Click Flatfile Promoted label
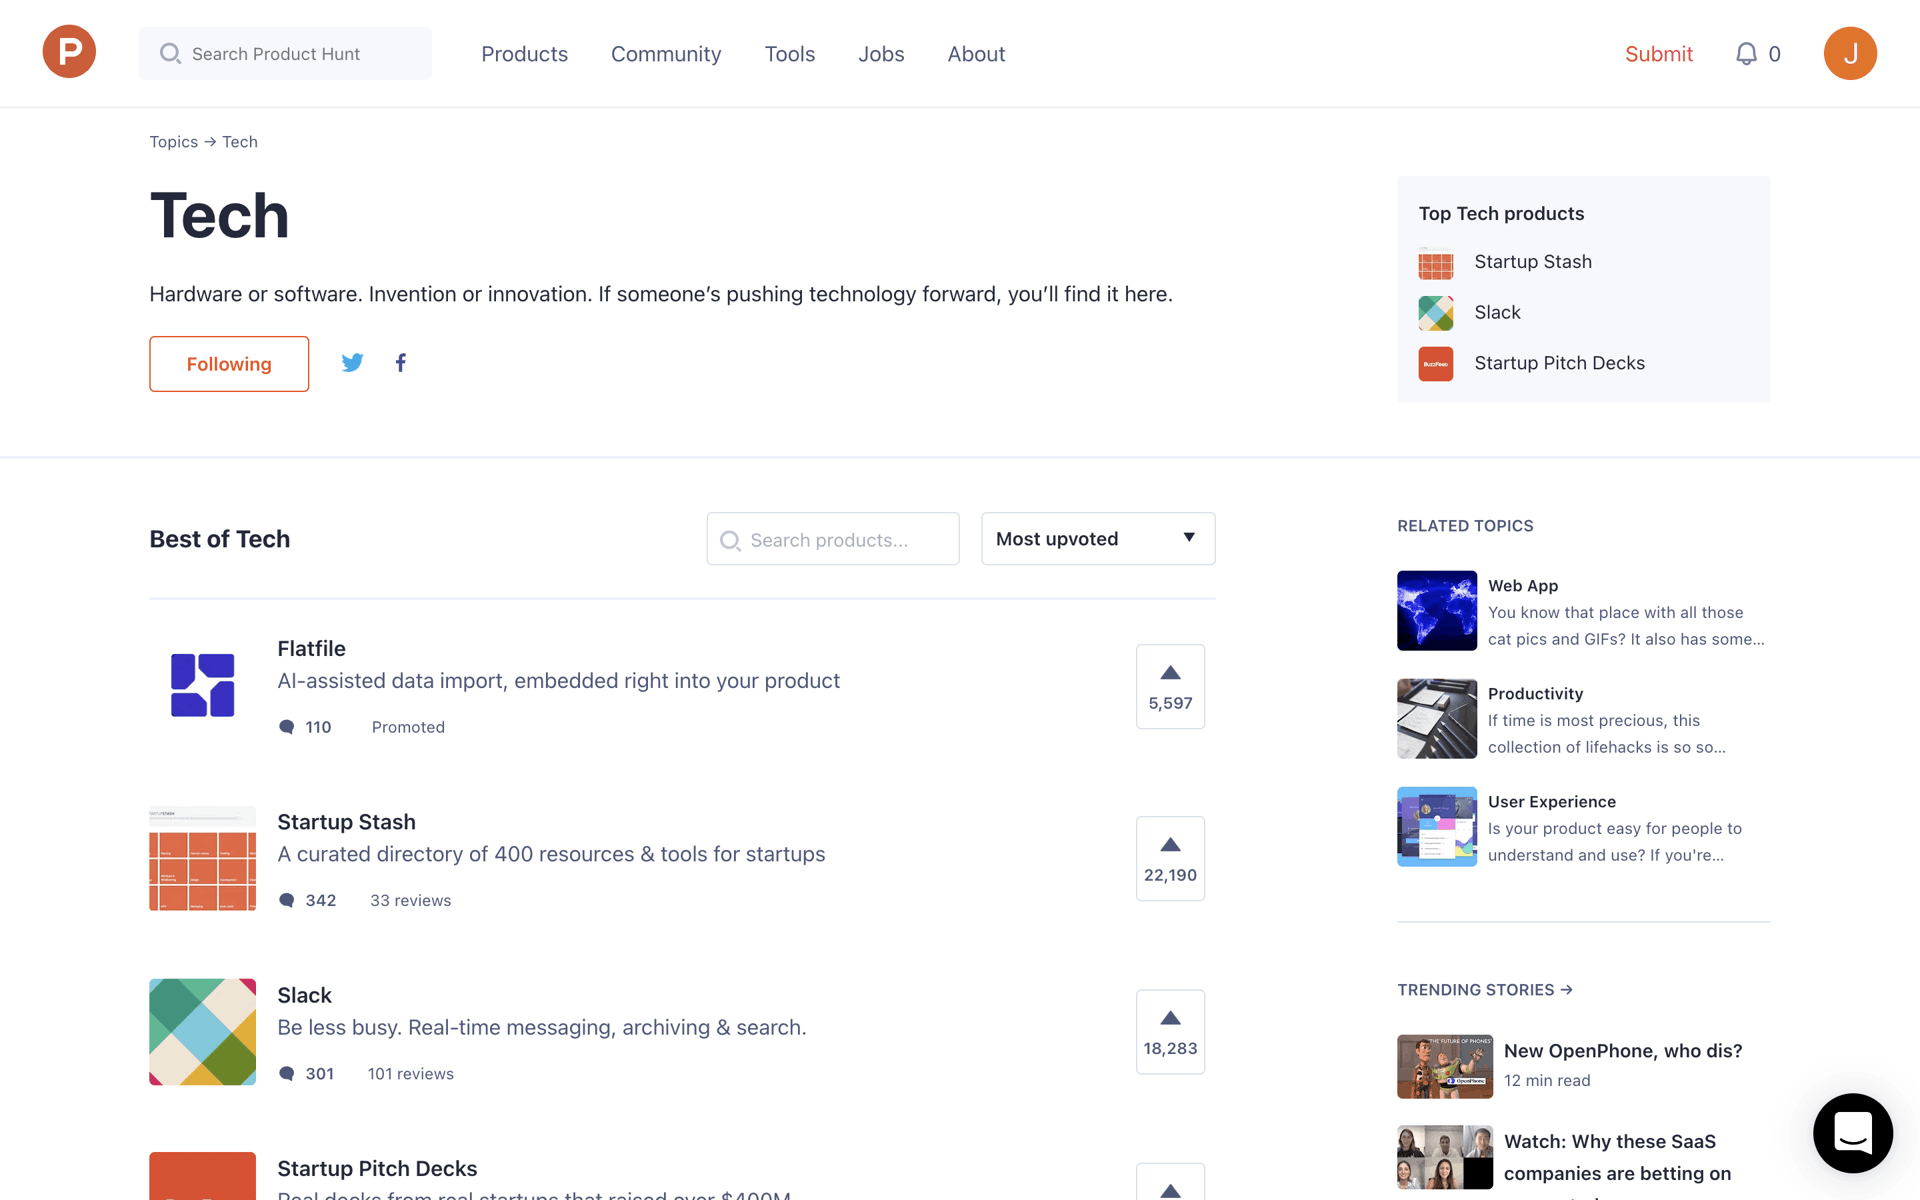Screen dimensions: 1920x1200 click(x=408, y=727)
